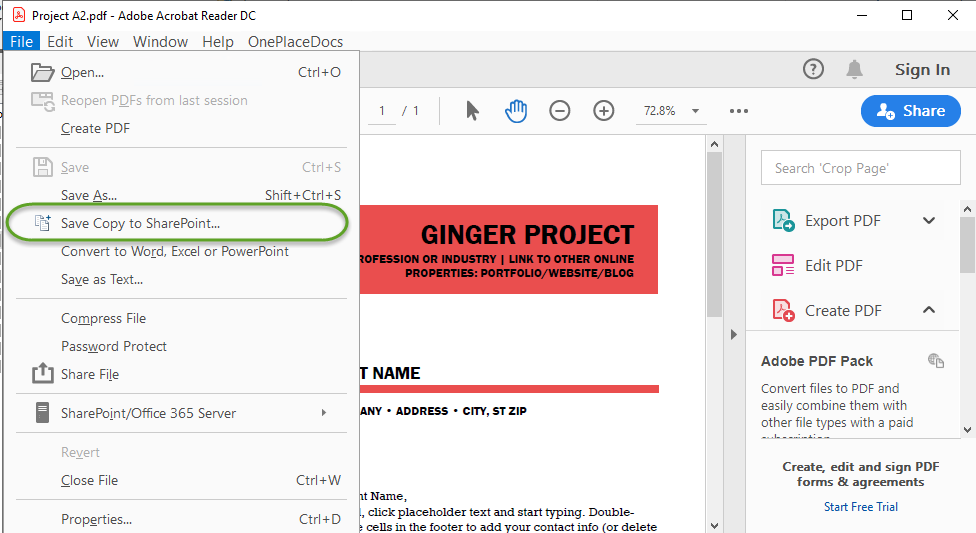The image size is (976, 533).
Task: Click the Share File upload icon
Action: [42, 374]
